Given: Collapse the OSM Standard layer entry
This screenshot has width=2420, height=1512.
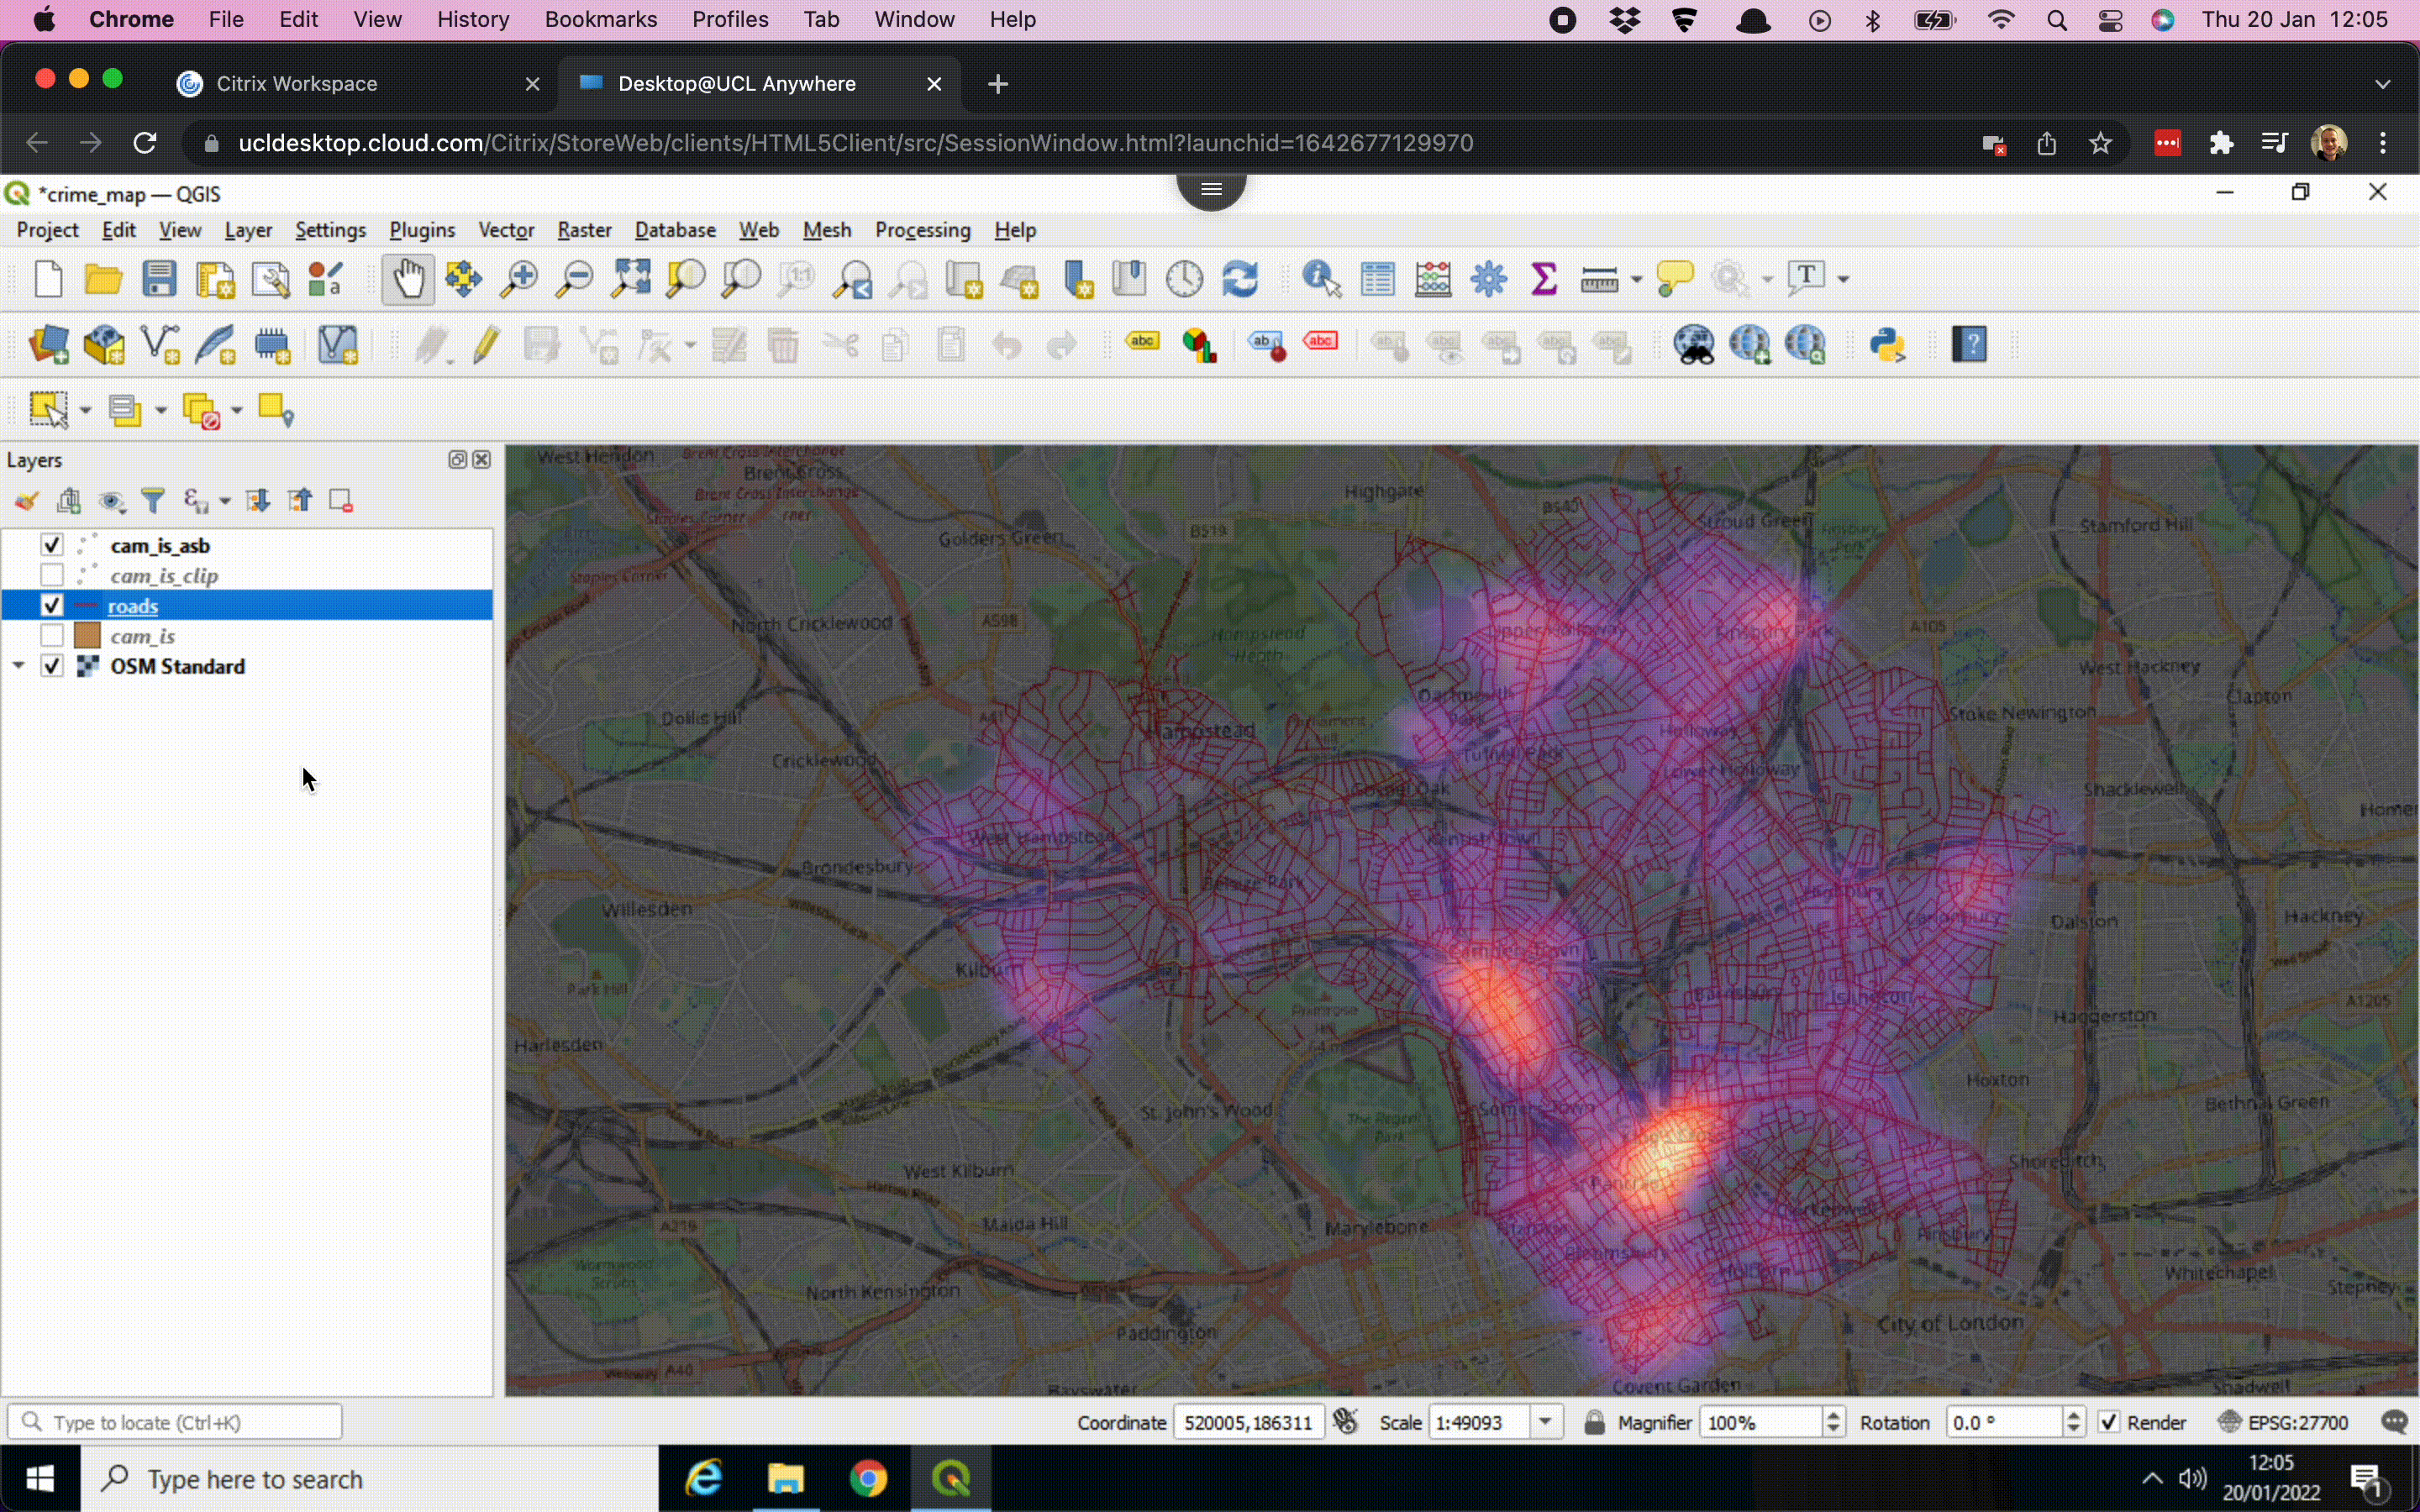Looking at the screenshot, I should point(19,665).
